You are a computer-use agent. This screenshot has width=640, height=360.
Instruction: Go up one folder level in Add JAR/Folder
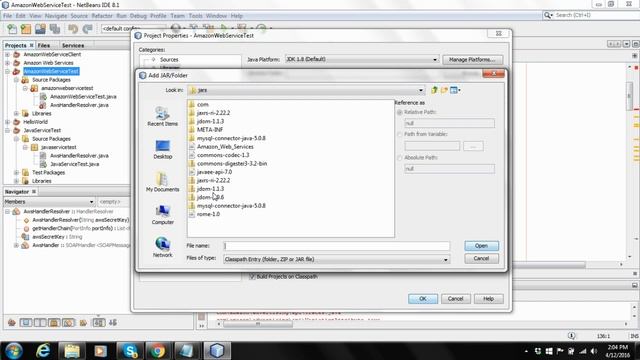(434, 90)
